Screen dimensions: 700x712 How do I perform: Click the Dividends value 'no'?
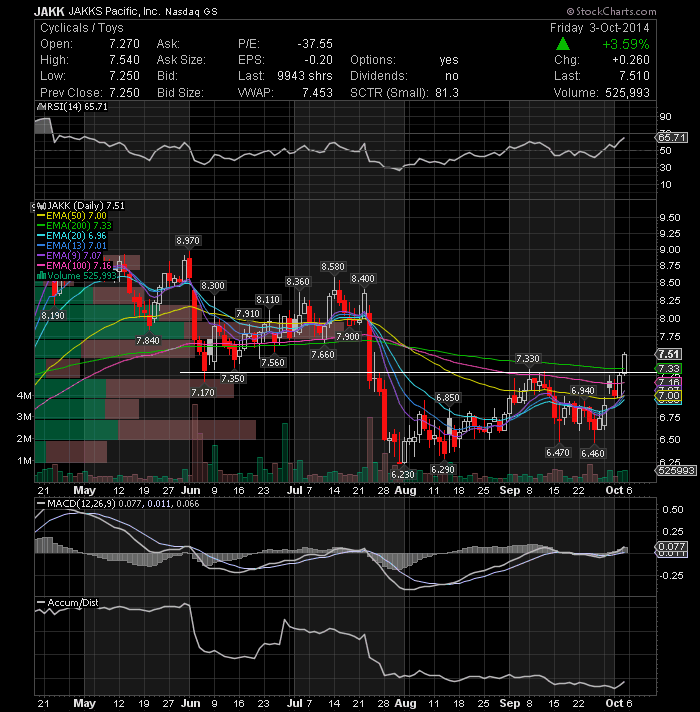click(x=452, y=76)
